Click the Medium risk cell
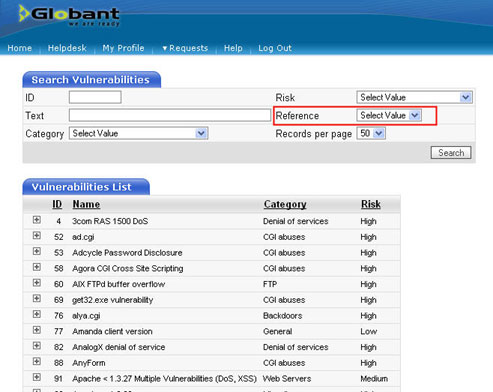The image size is (493, 392). (x=374, y=379)
